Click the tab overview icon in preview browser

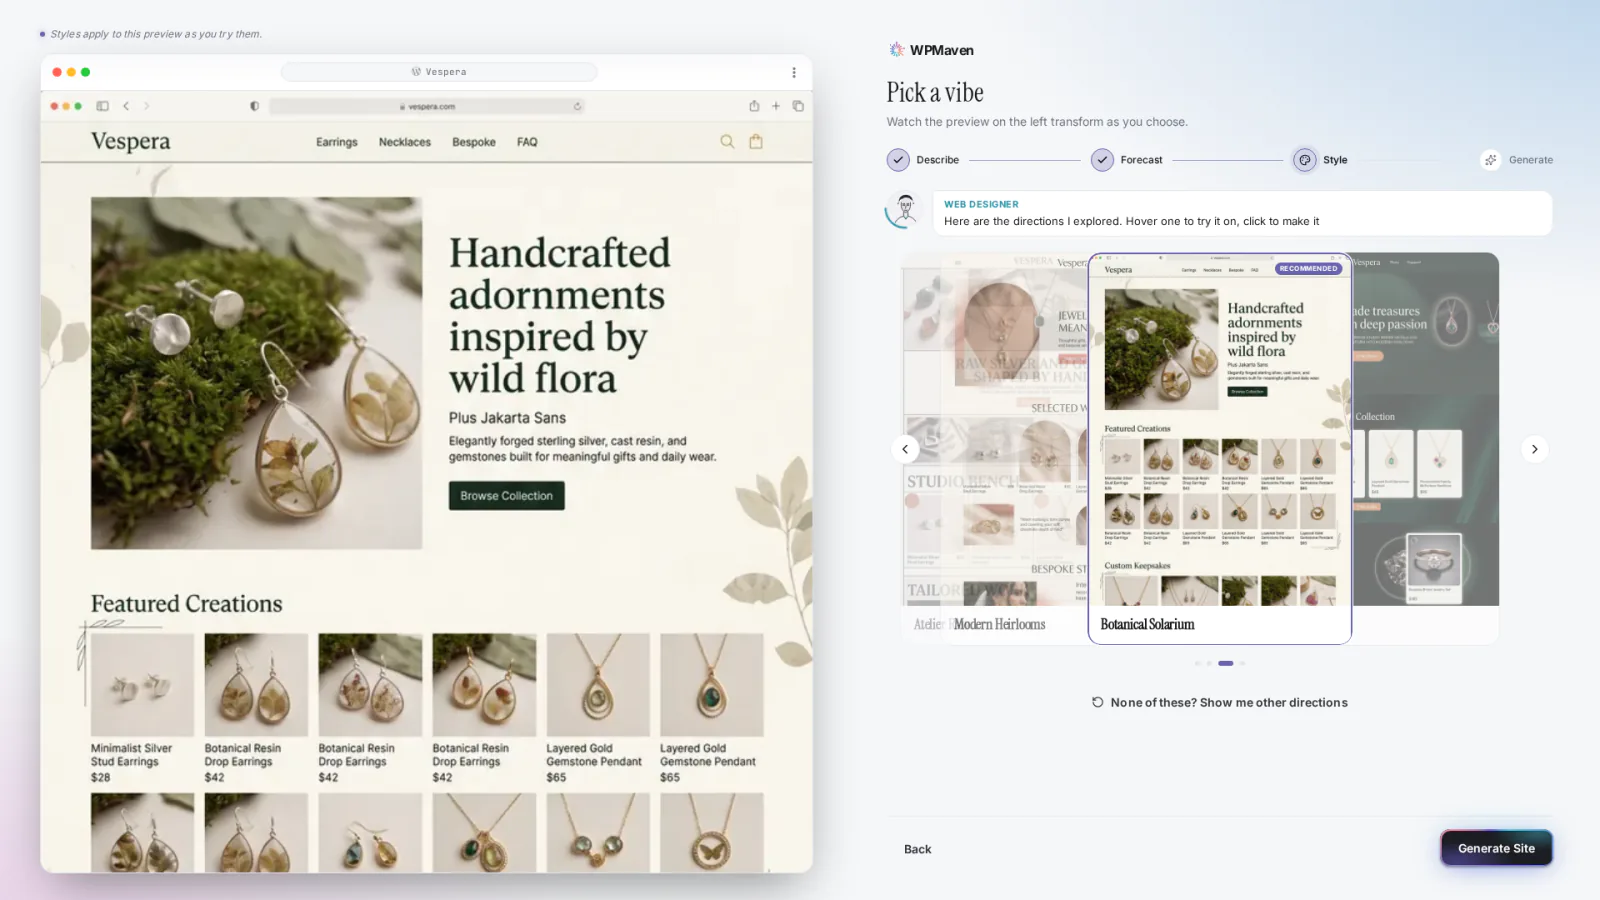coord(798,106)
